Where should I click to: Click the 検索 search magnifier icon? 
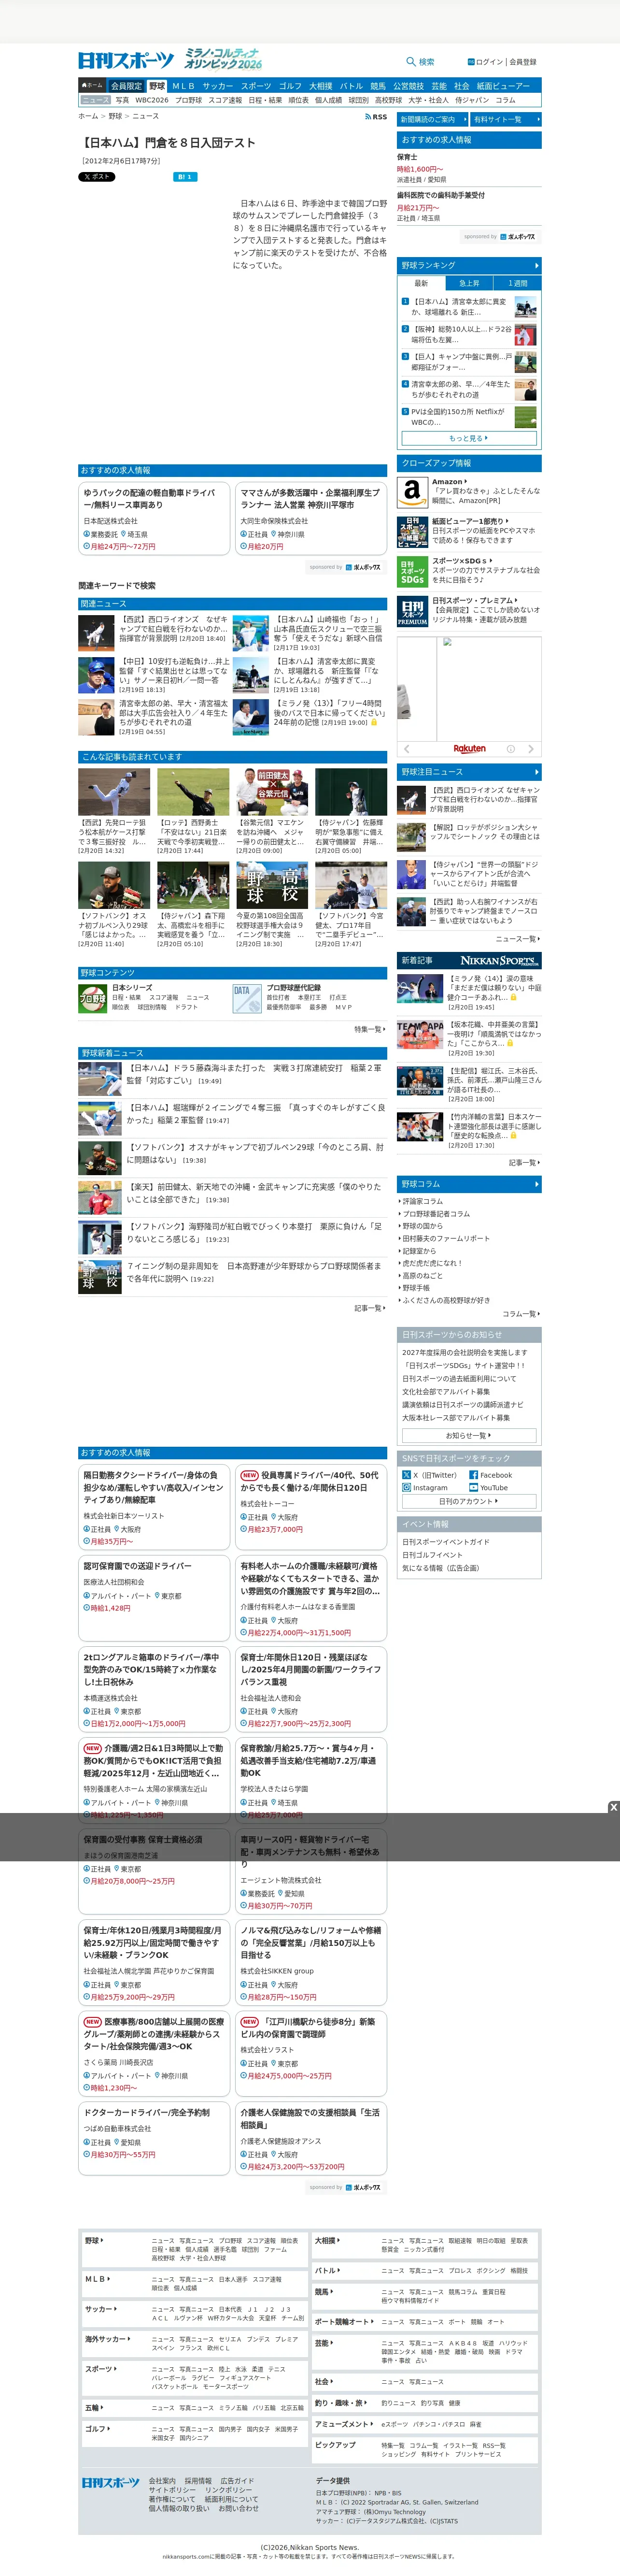(x=411, y=62)
